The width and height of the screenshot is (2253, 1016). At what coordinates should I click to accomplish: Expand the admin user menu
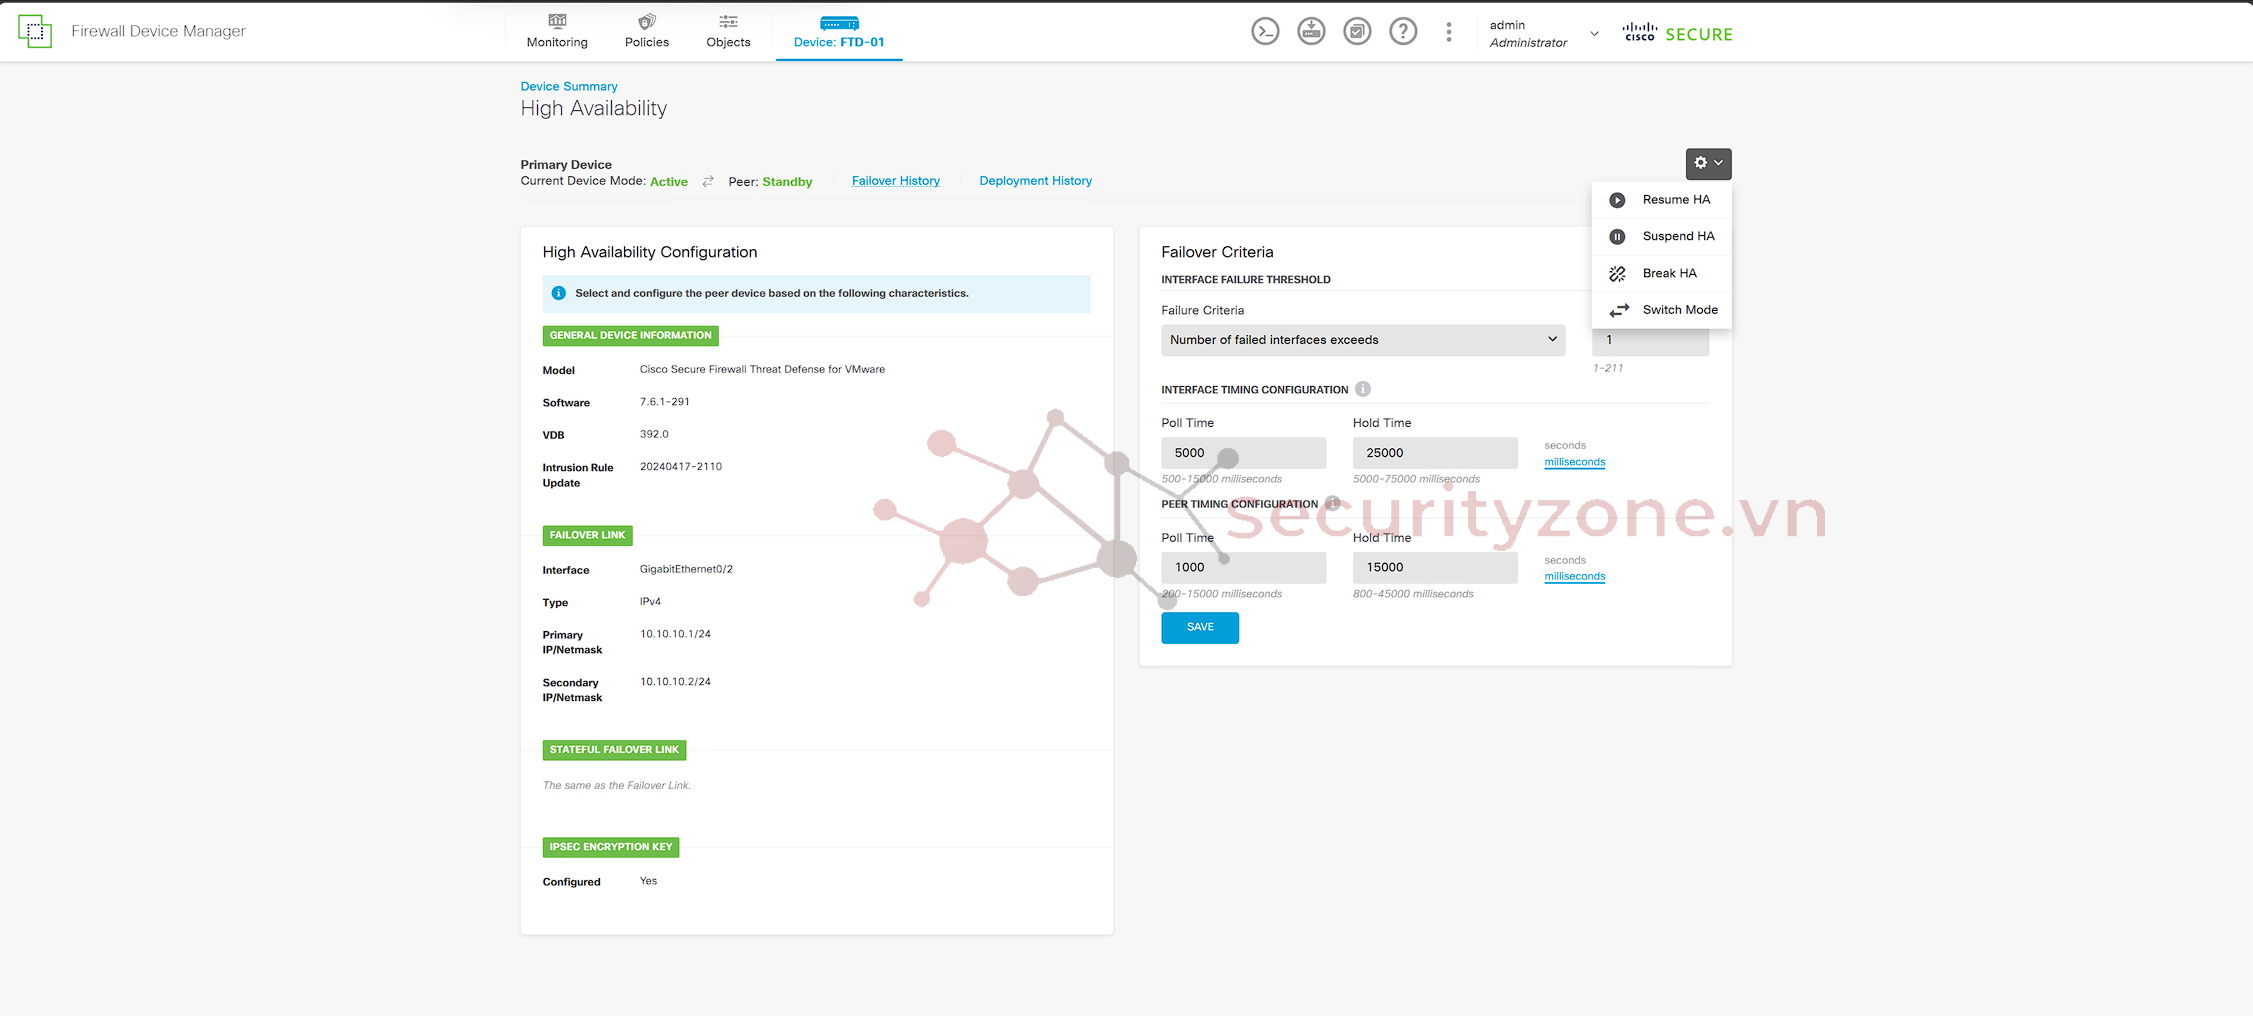[x=1594, y=33]
